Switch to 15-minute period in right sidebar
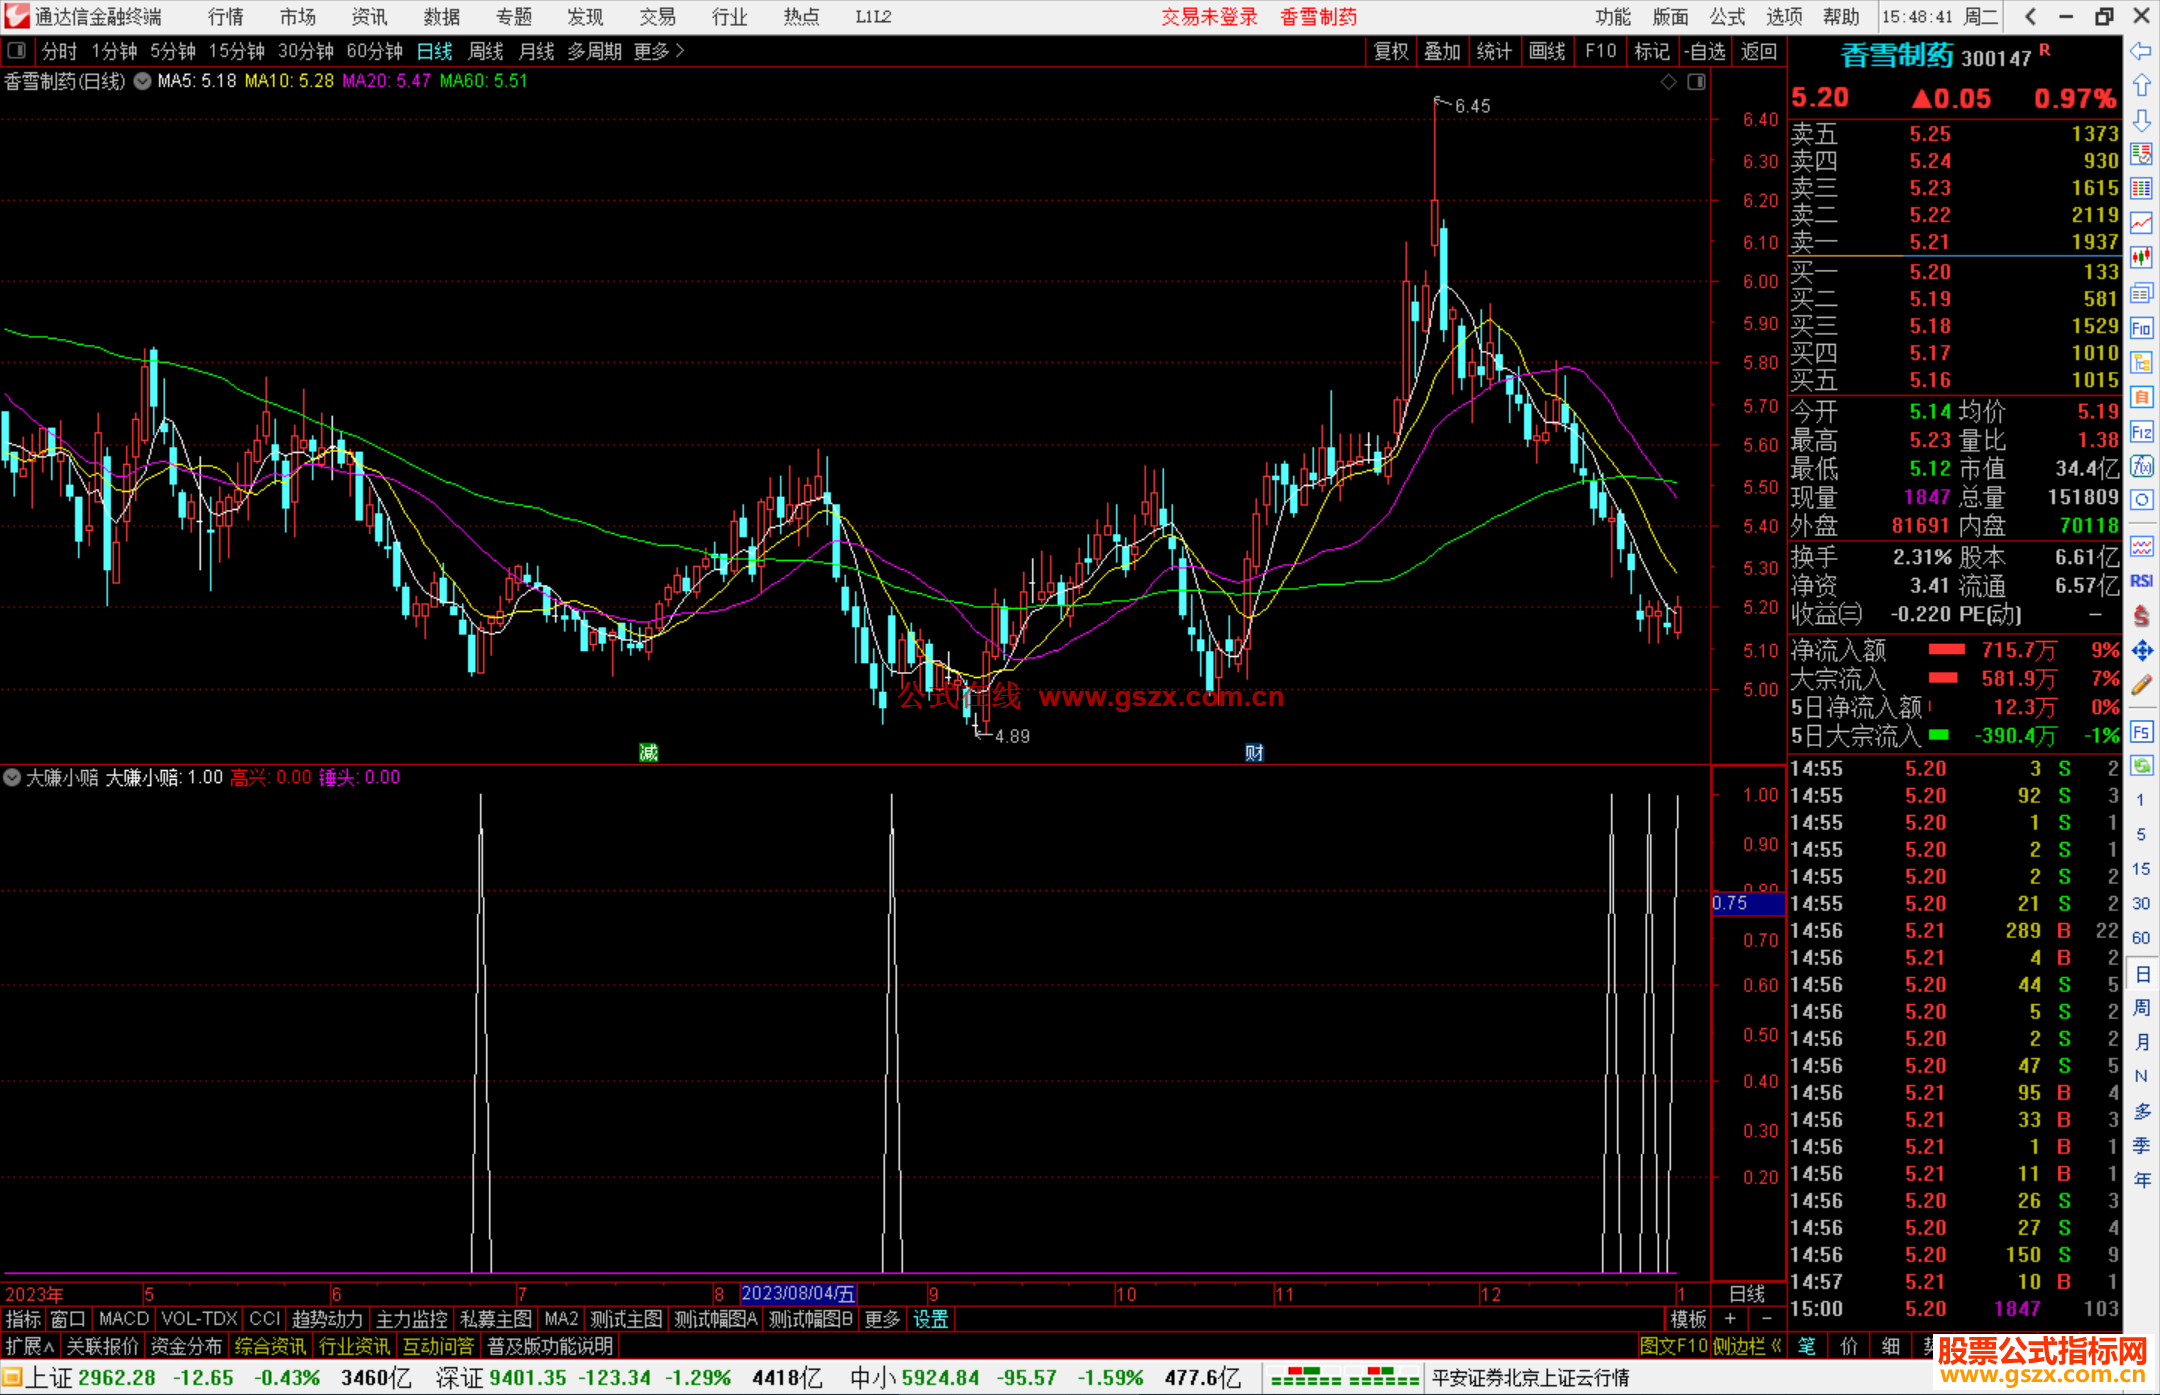Image resolution: width=2160 pixels, height=1395 pixels. coord(2141,869)
